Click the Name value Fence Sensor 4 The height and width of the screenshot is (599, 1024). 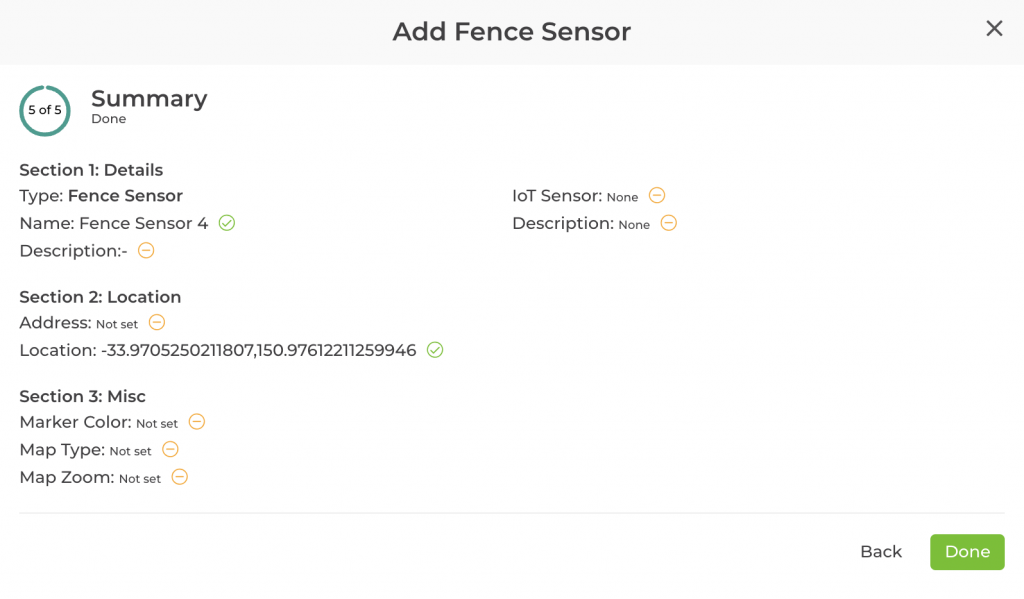click(143, 224)
